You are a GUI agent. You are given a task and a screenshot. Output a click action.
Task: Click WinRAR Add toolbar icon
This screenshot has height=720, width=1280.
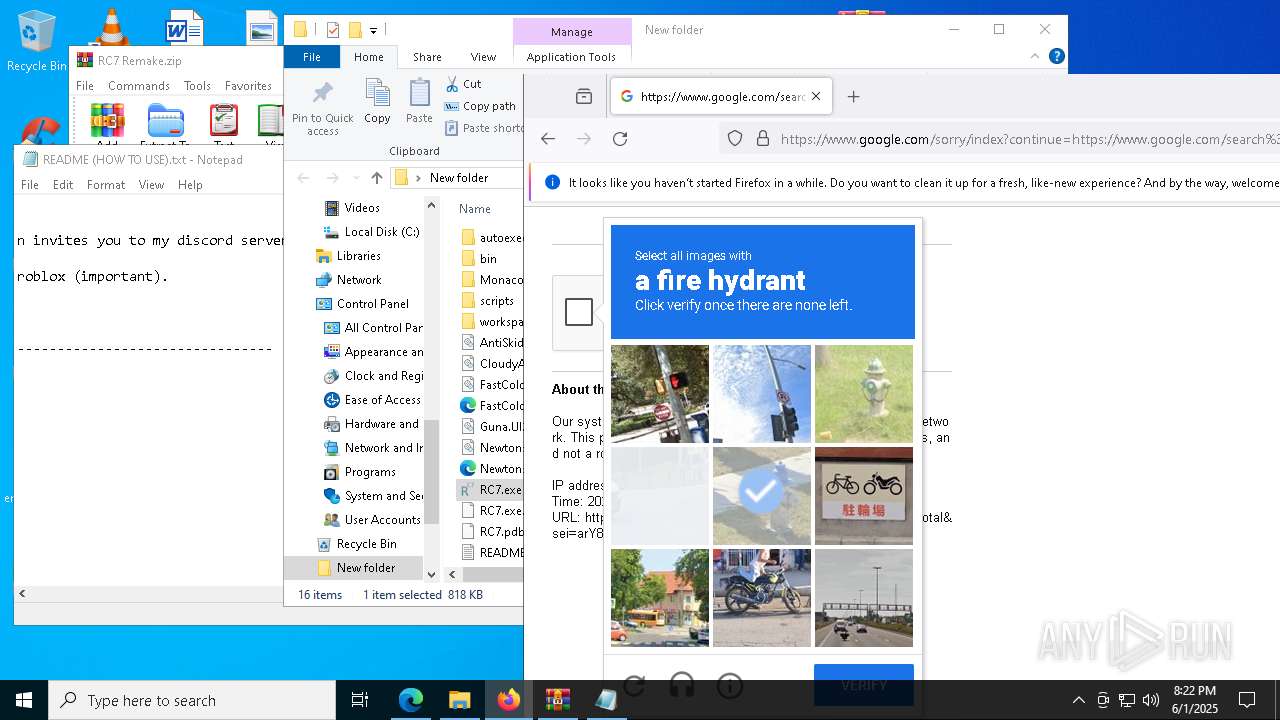pyautogui.click(x=107, y=121)
